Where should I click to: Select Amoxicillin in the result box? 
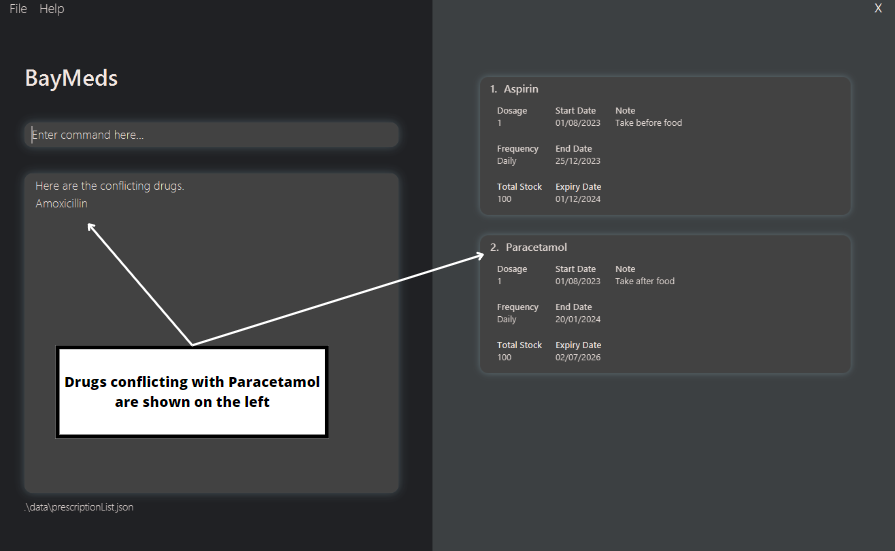[x=61, y=203]
